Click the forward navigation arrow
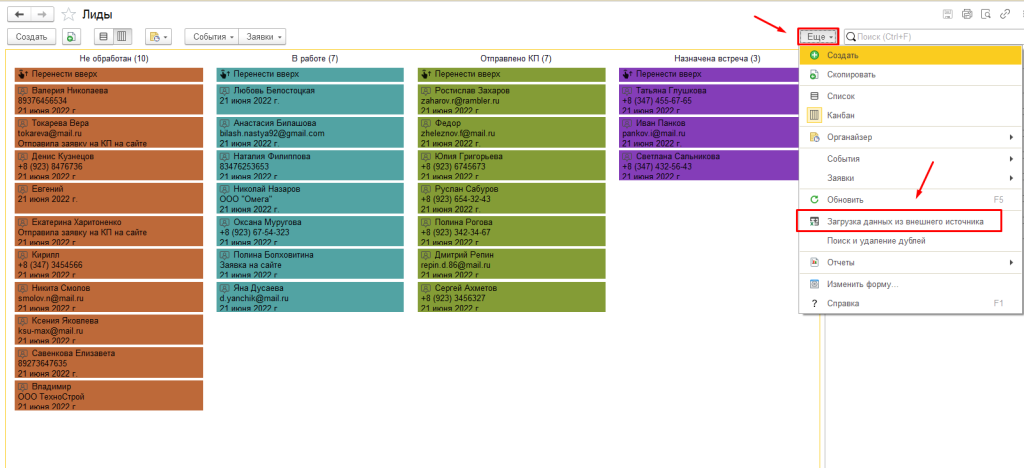The image size is (1024, 468). 43,14
